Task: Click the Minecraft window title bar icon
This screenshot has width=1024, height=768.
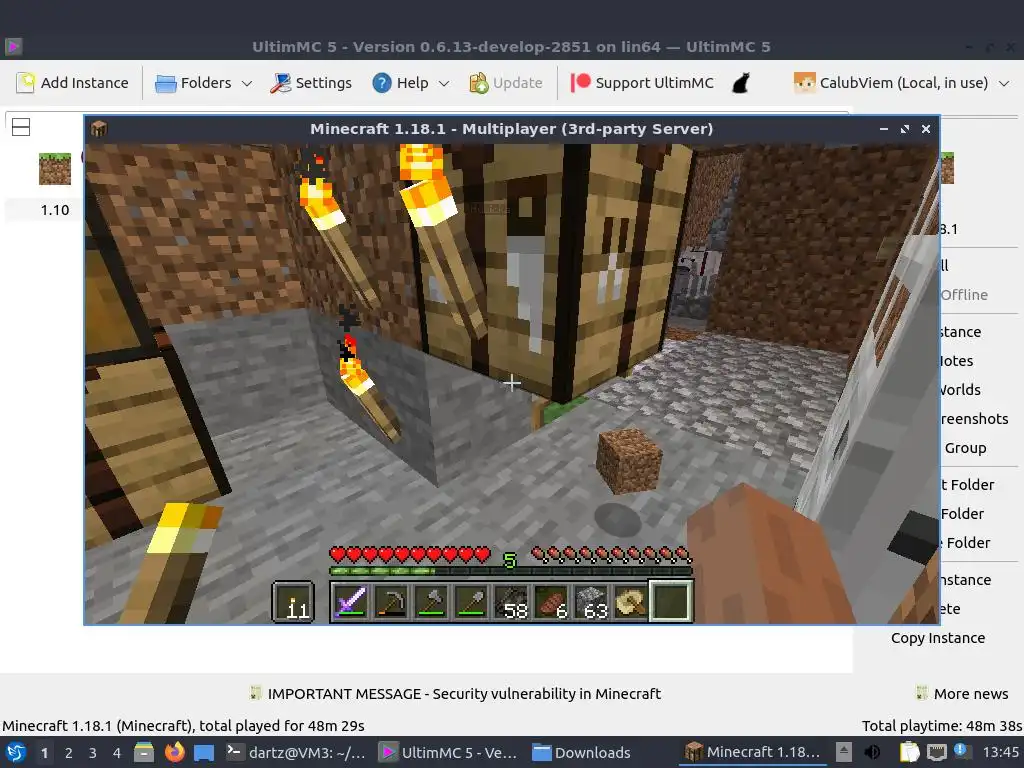Action: pyautogui.click(x=99, y=129)
